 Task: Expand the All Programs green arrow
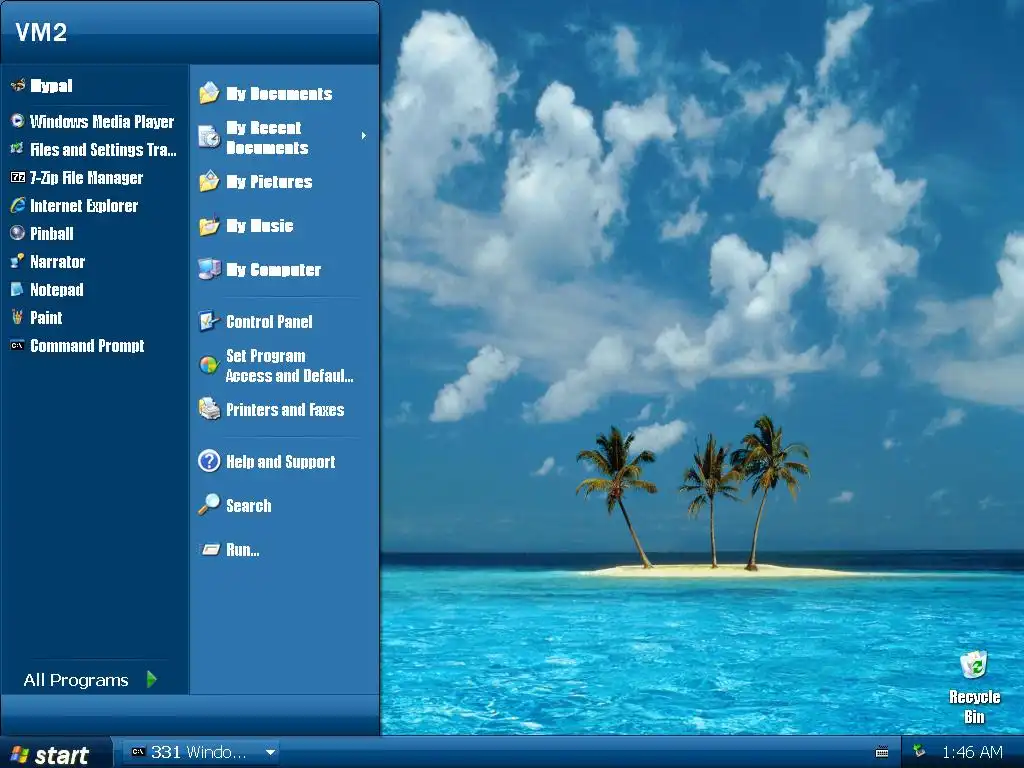pyautogui.click(x=152, y=679)
